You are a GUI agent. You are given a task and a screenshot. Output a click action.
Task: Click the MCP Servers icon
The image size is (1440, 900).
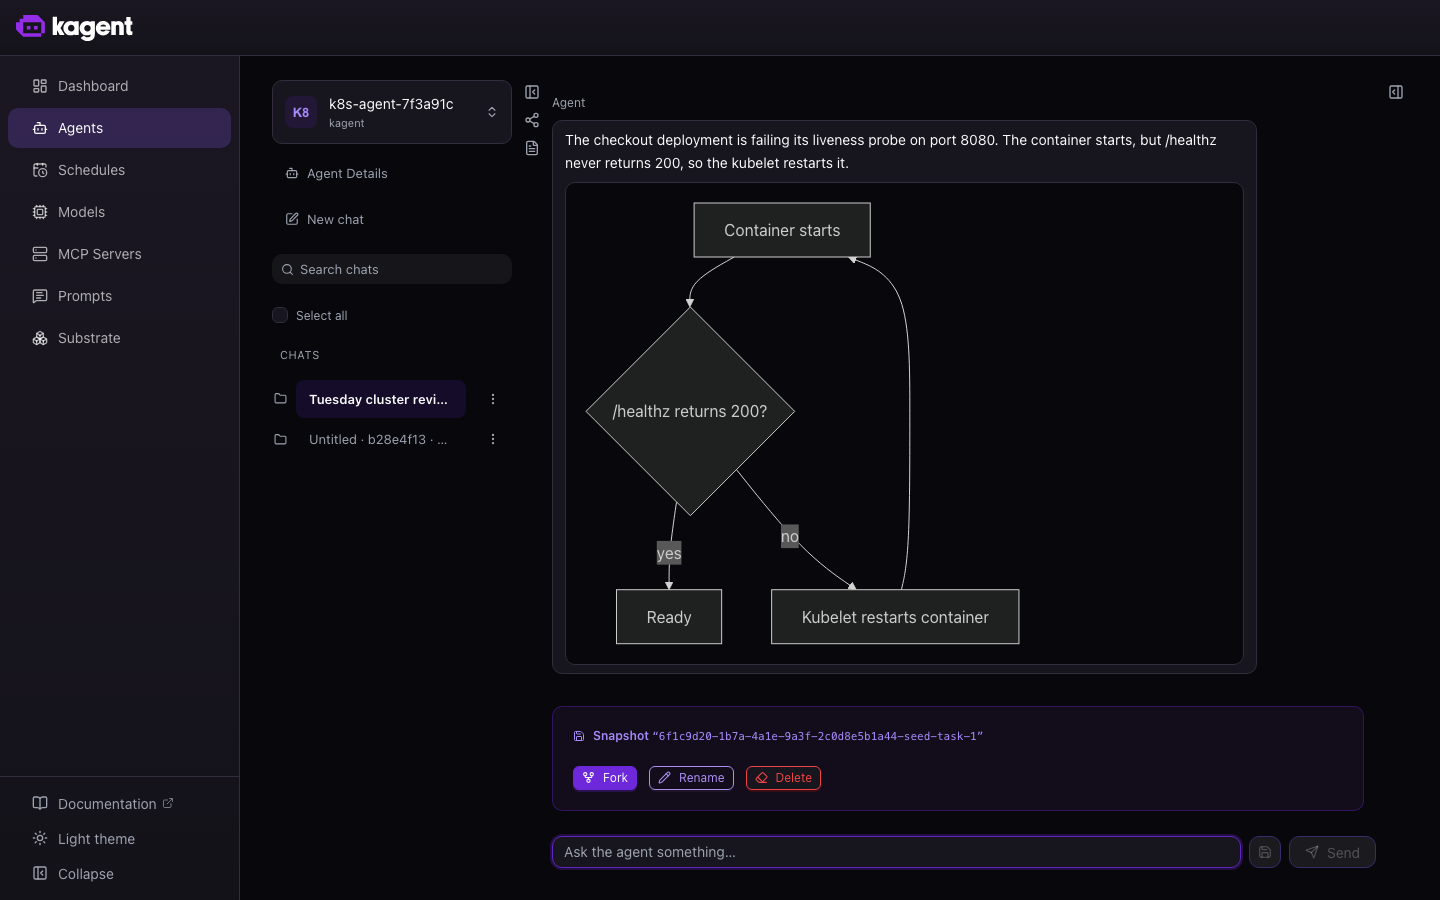pos(40,254)
